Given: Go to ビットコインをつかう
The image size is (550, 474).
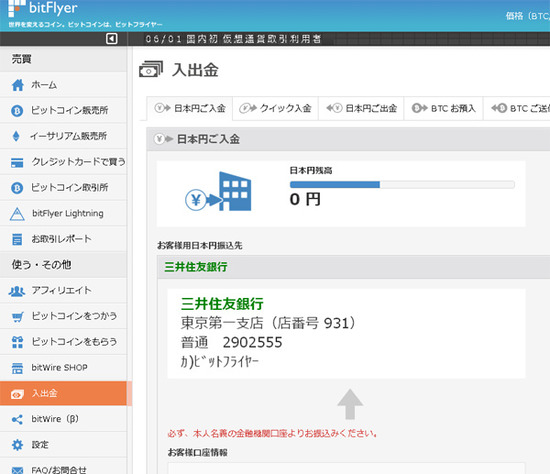Looking at the screenshot, I should (x=63, y=316).
